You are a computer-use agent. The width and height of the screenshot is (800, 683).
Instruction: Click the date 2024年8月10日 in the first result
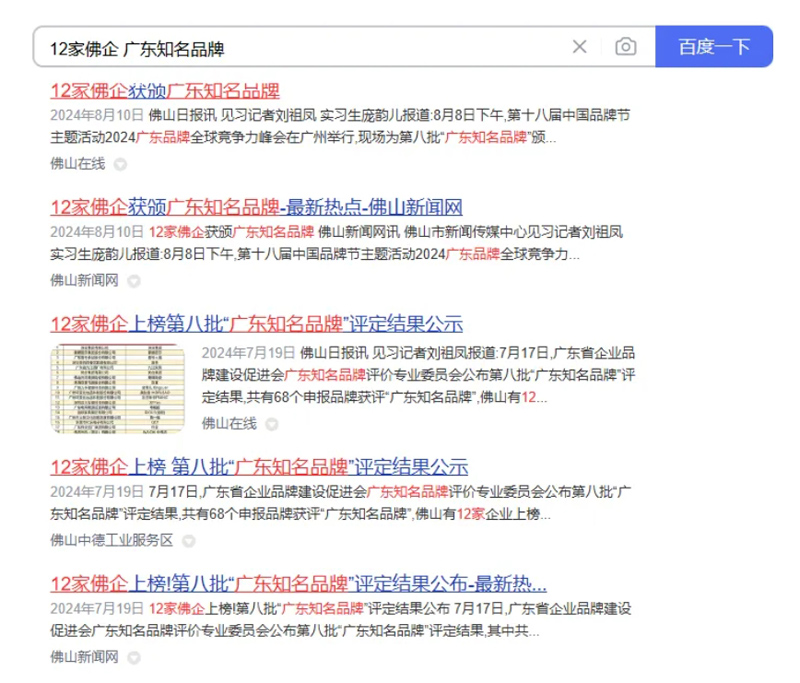[x=97, y=115]
